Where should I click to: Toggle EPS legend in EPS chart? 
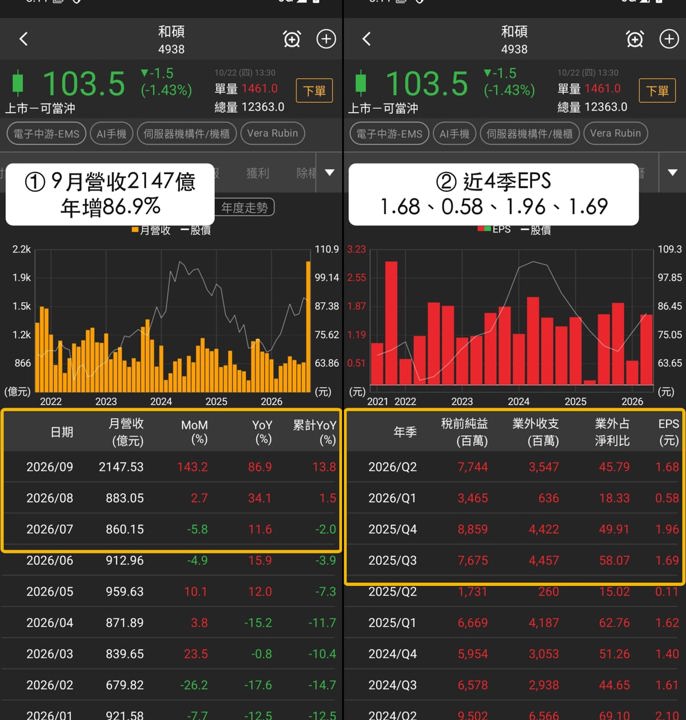(494, 230)
